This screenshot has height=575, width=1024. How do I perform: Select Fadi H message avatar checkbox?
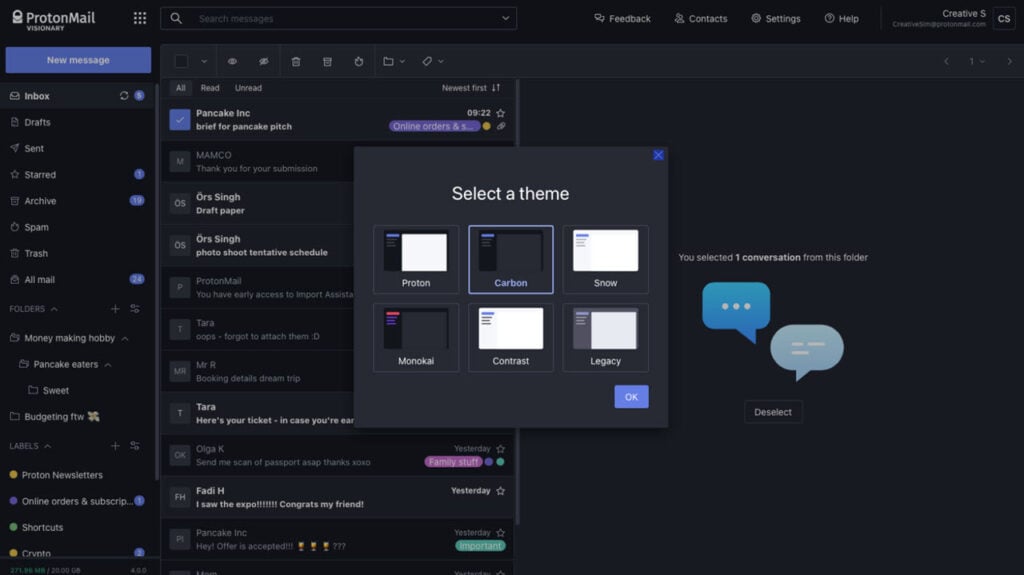(180, 497)
